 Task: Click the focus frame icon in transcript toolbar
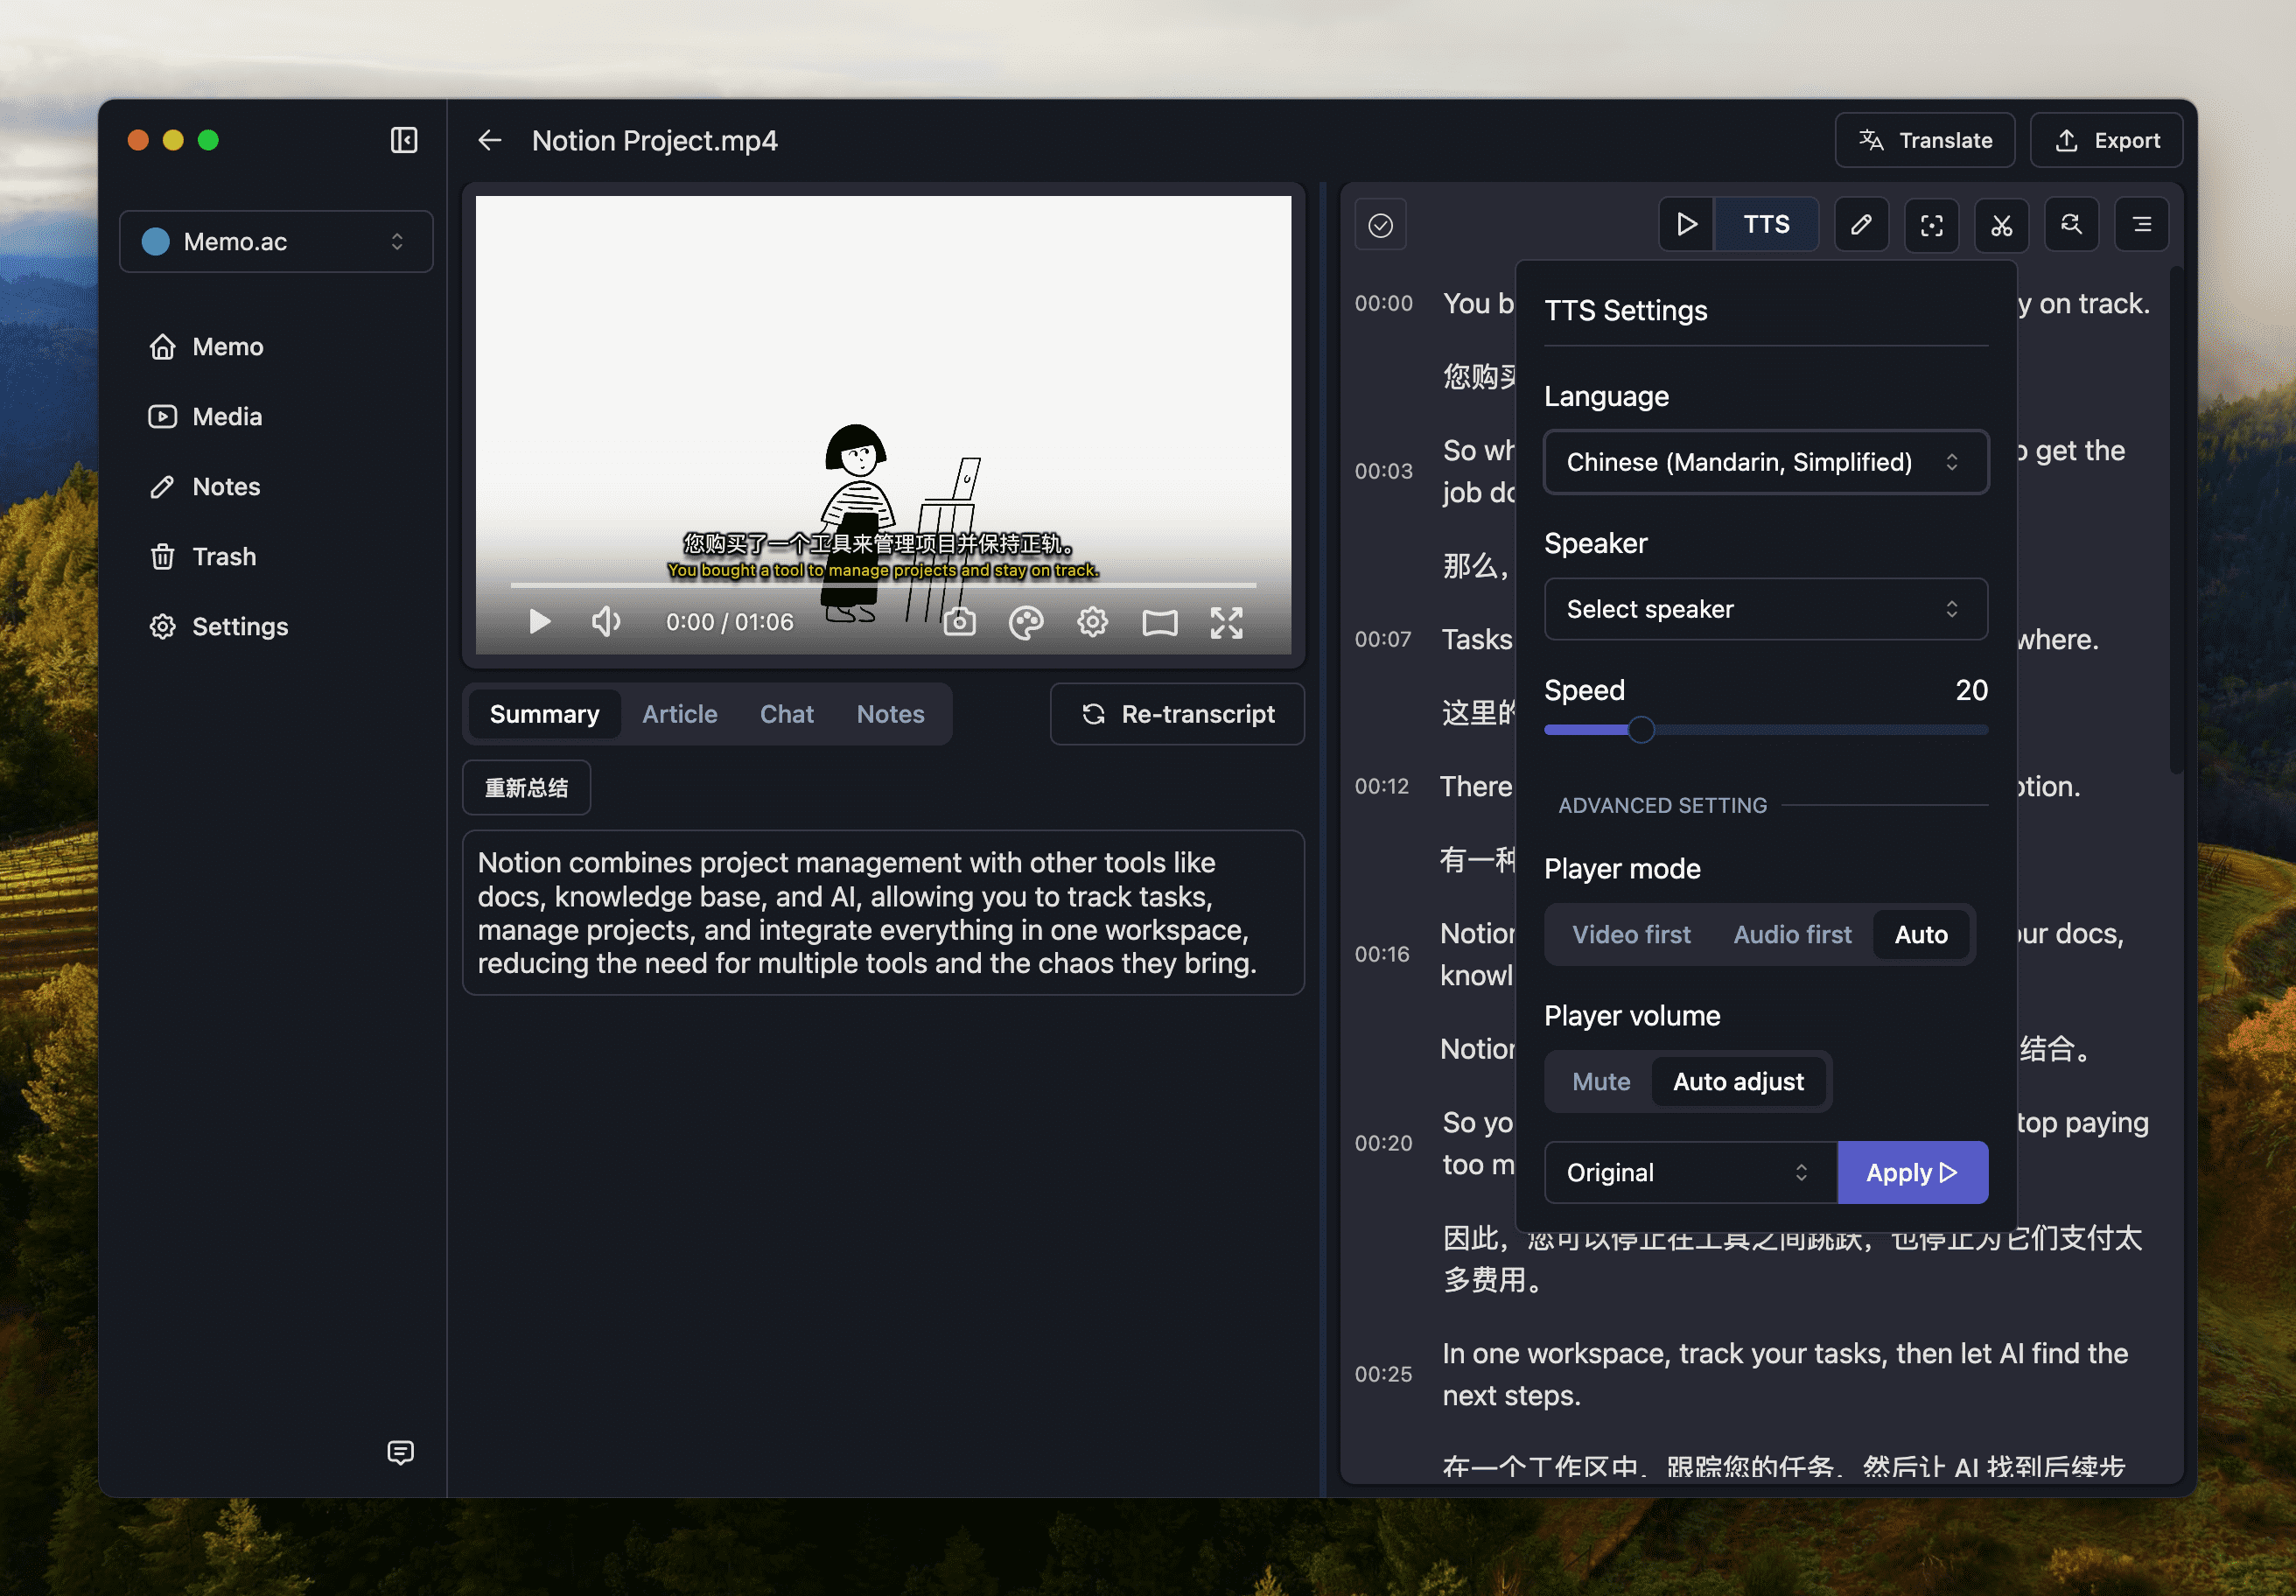pos(1931,225)
